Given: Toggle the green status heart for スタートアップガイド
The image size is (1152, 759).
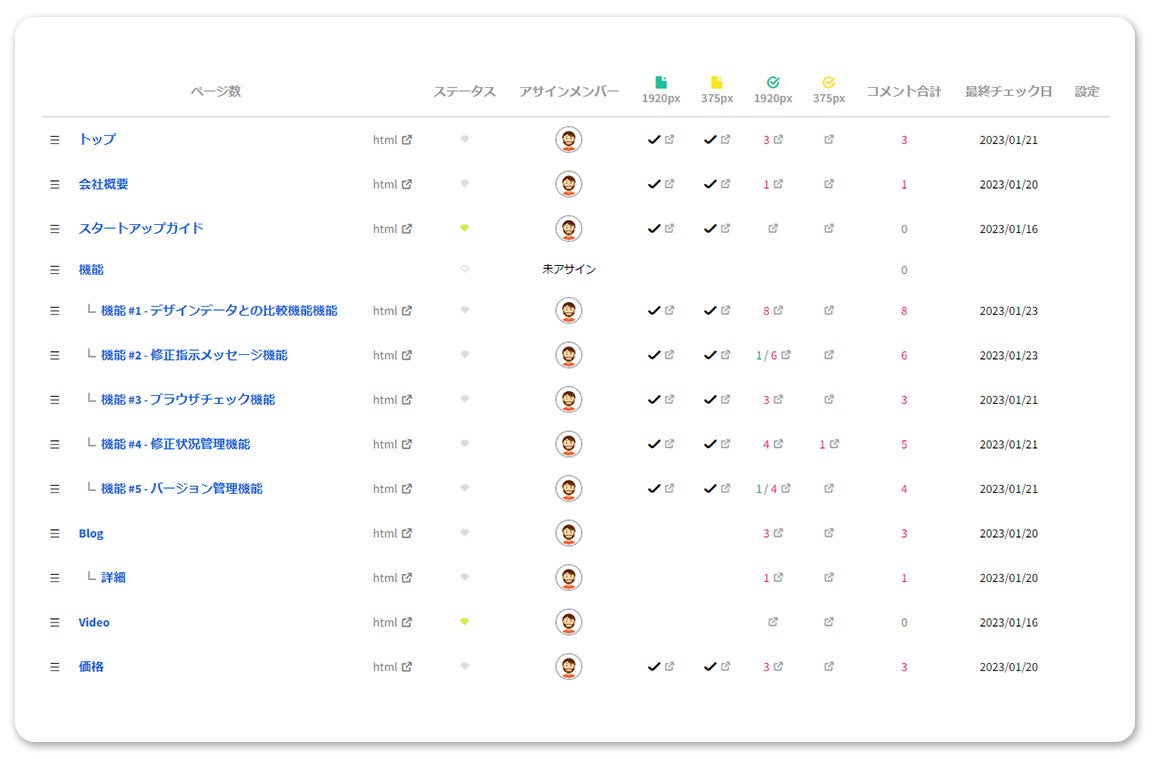Looking at the screenshot, I should (464, 228).
